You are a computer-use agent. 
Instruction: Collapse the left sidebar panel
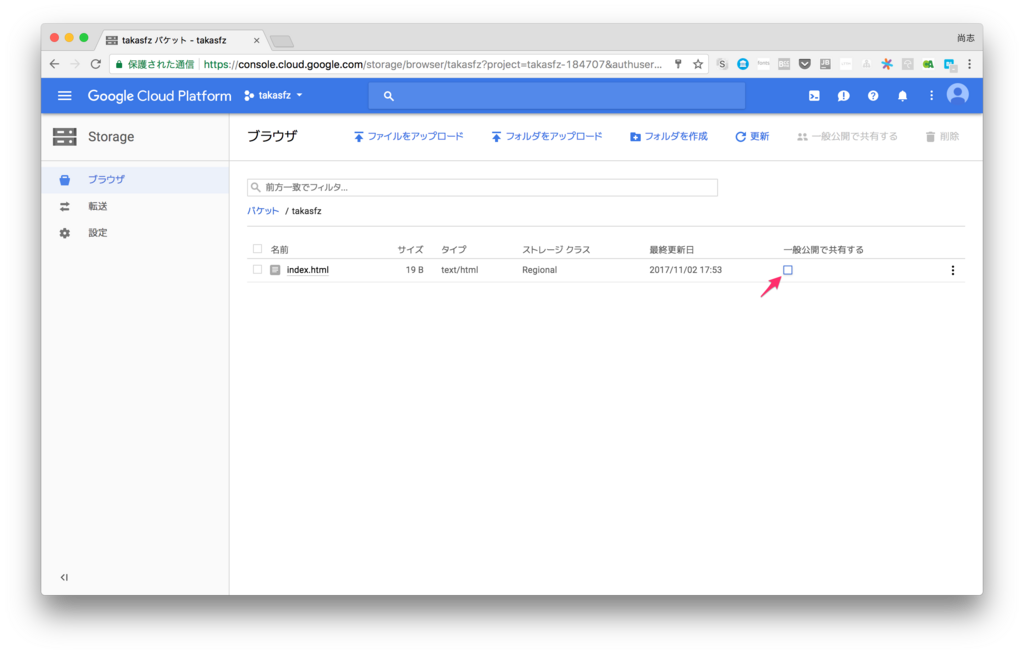click(x=64, y=577)
